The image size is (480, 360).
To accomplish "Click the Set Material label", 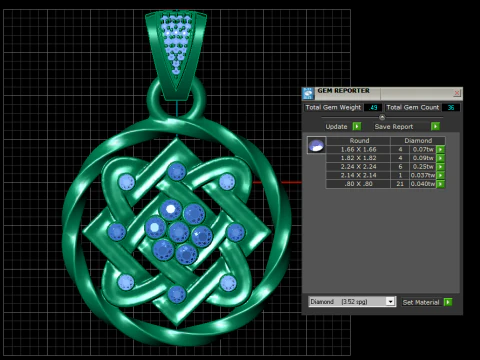I will click(x=421, y=302).
